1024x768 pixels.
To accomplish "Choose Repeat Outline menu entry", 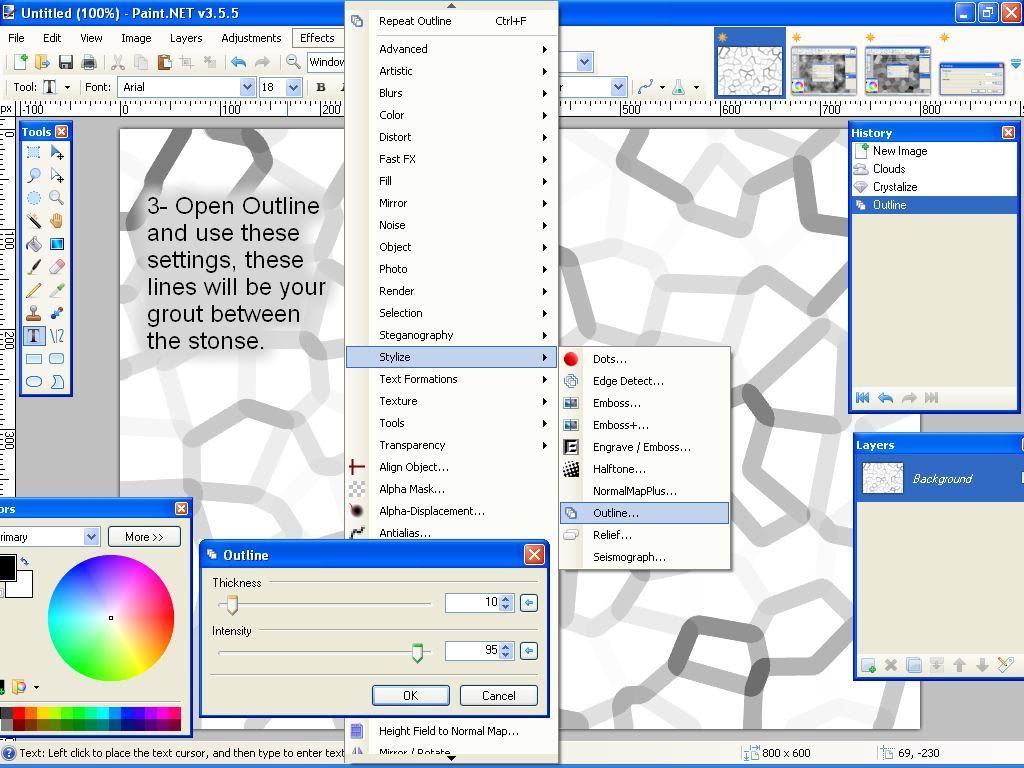I will coord(452,21).
